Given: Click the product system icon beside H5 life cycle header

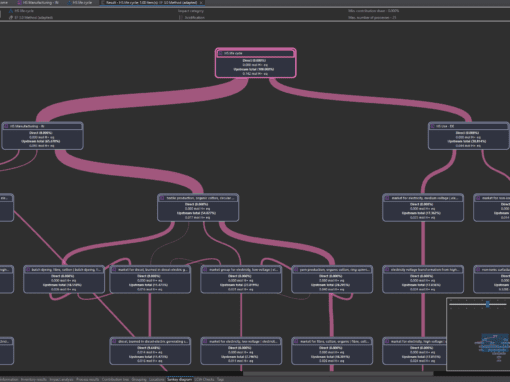Looking at the screenshot, I should click(x=11, y=11).
